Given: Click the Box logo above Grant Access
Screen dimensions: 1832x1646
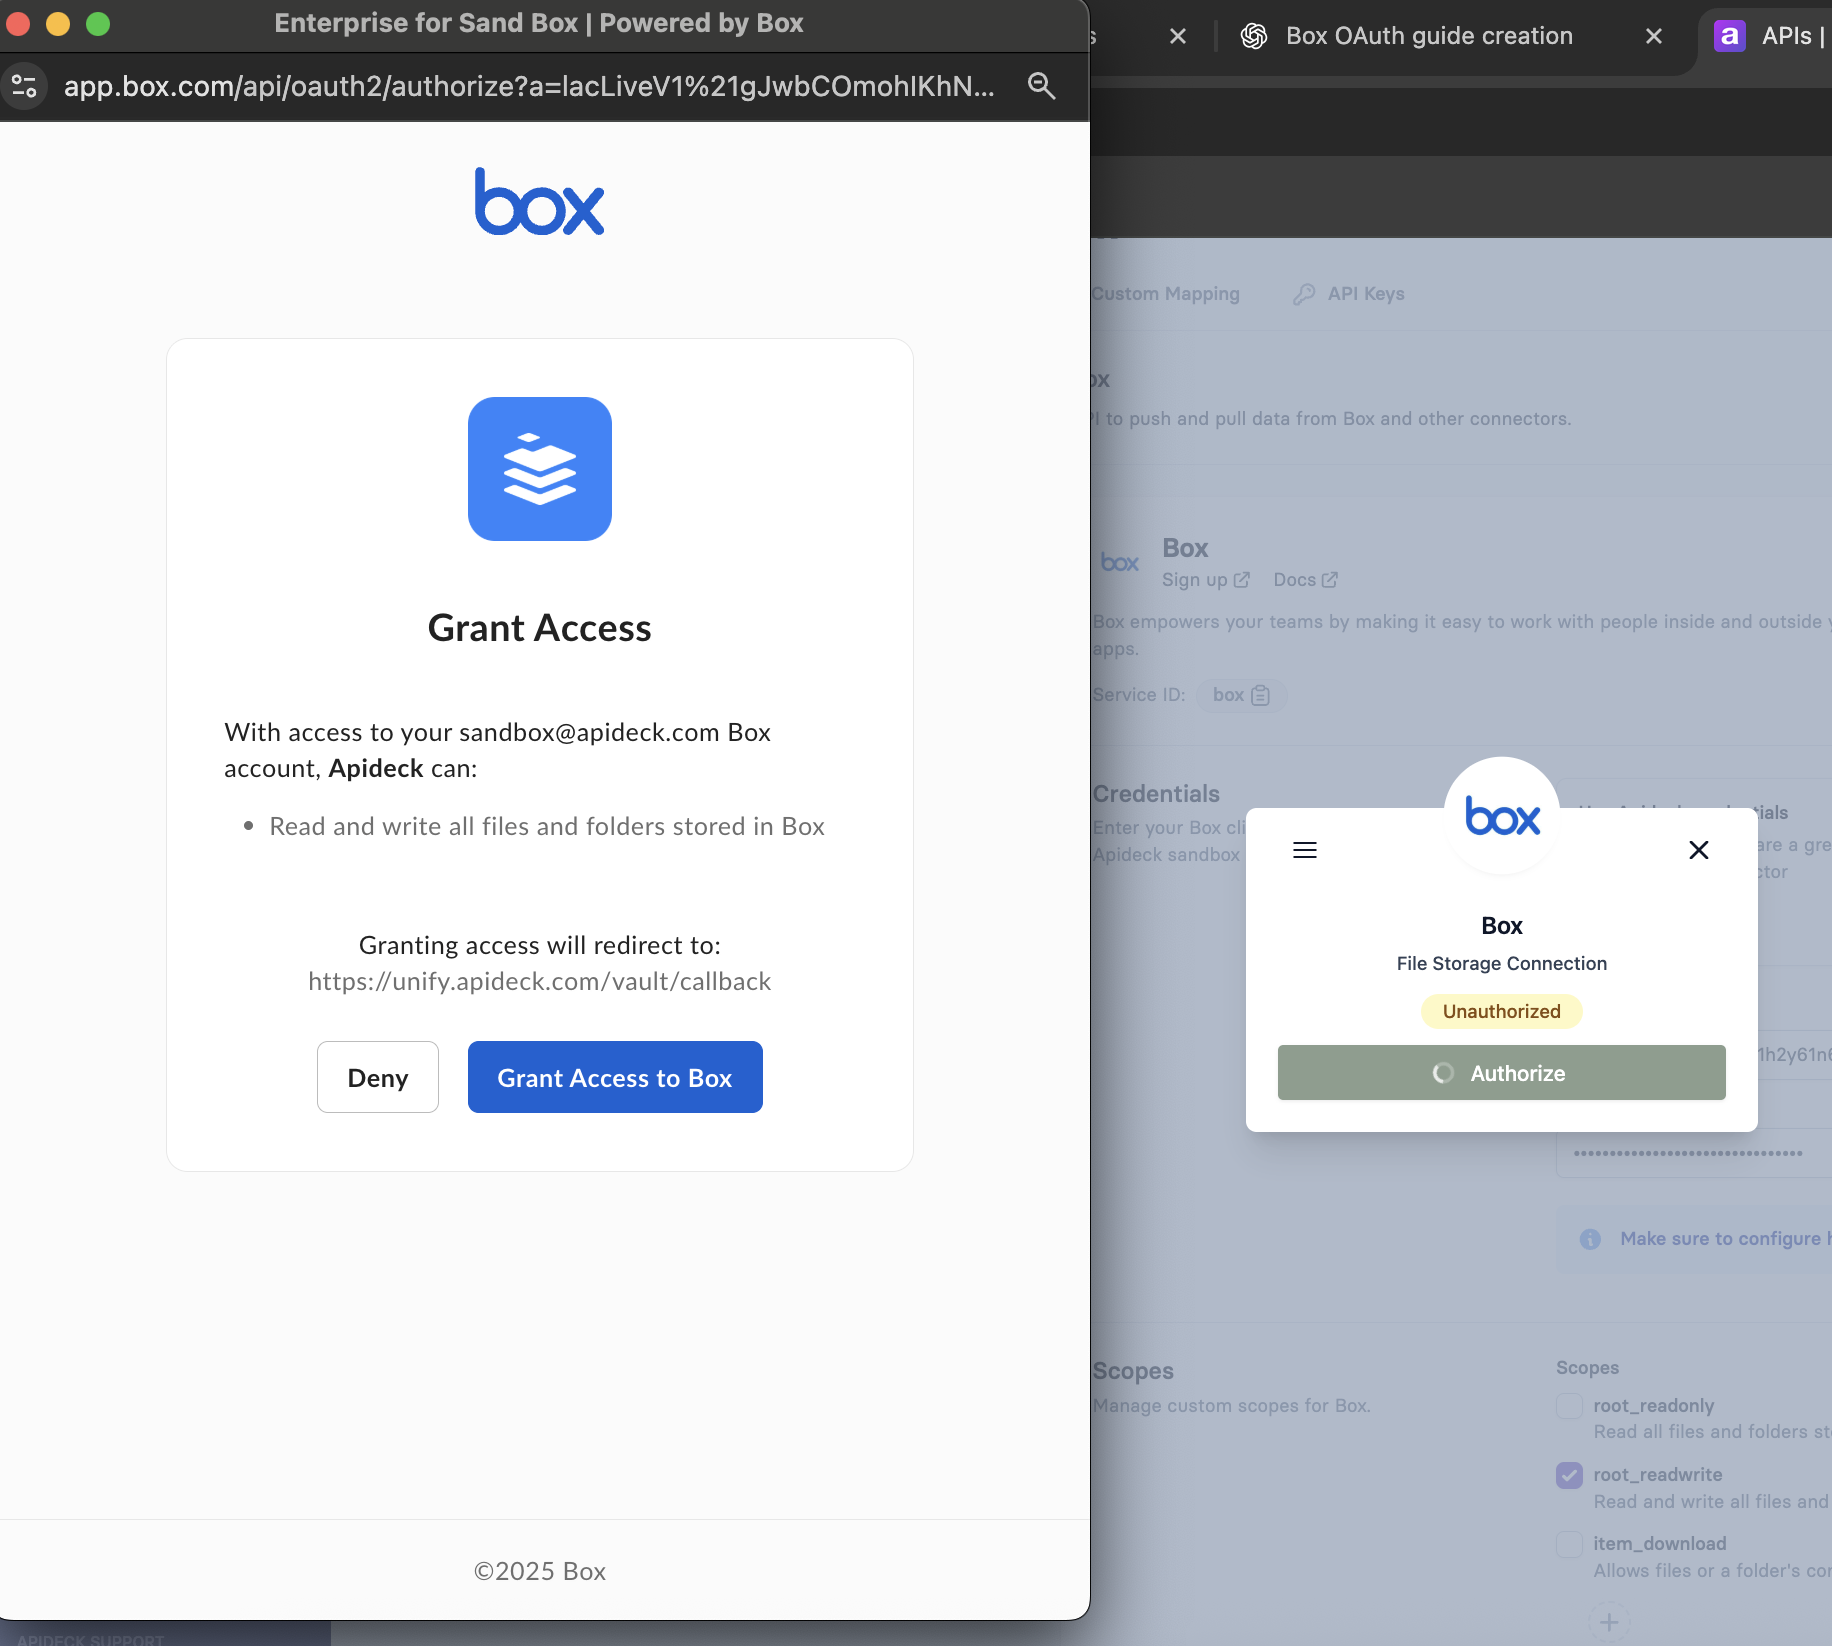Looking at the screenshot, I should point(539,202).
